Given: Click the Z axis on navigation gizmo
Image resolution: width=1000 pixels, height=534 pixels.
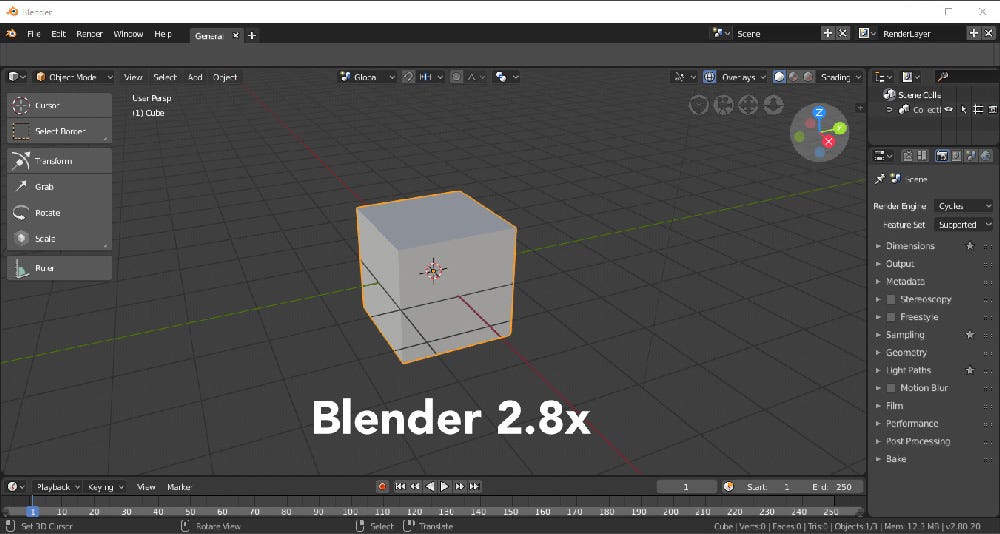Looking at the screenshot, I should 819,112.
